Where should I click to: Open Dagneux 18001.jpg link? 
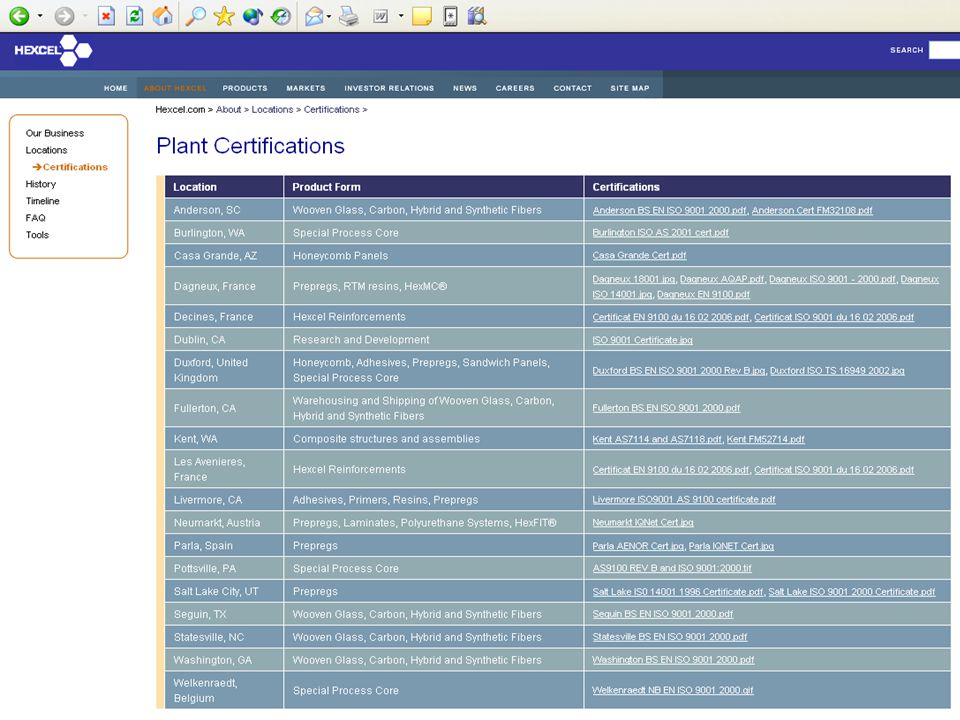[x=634, y=279]
